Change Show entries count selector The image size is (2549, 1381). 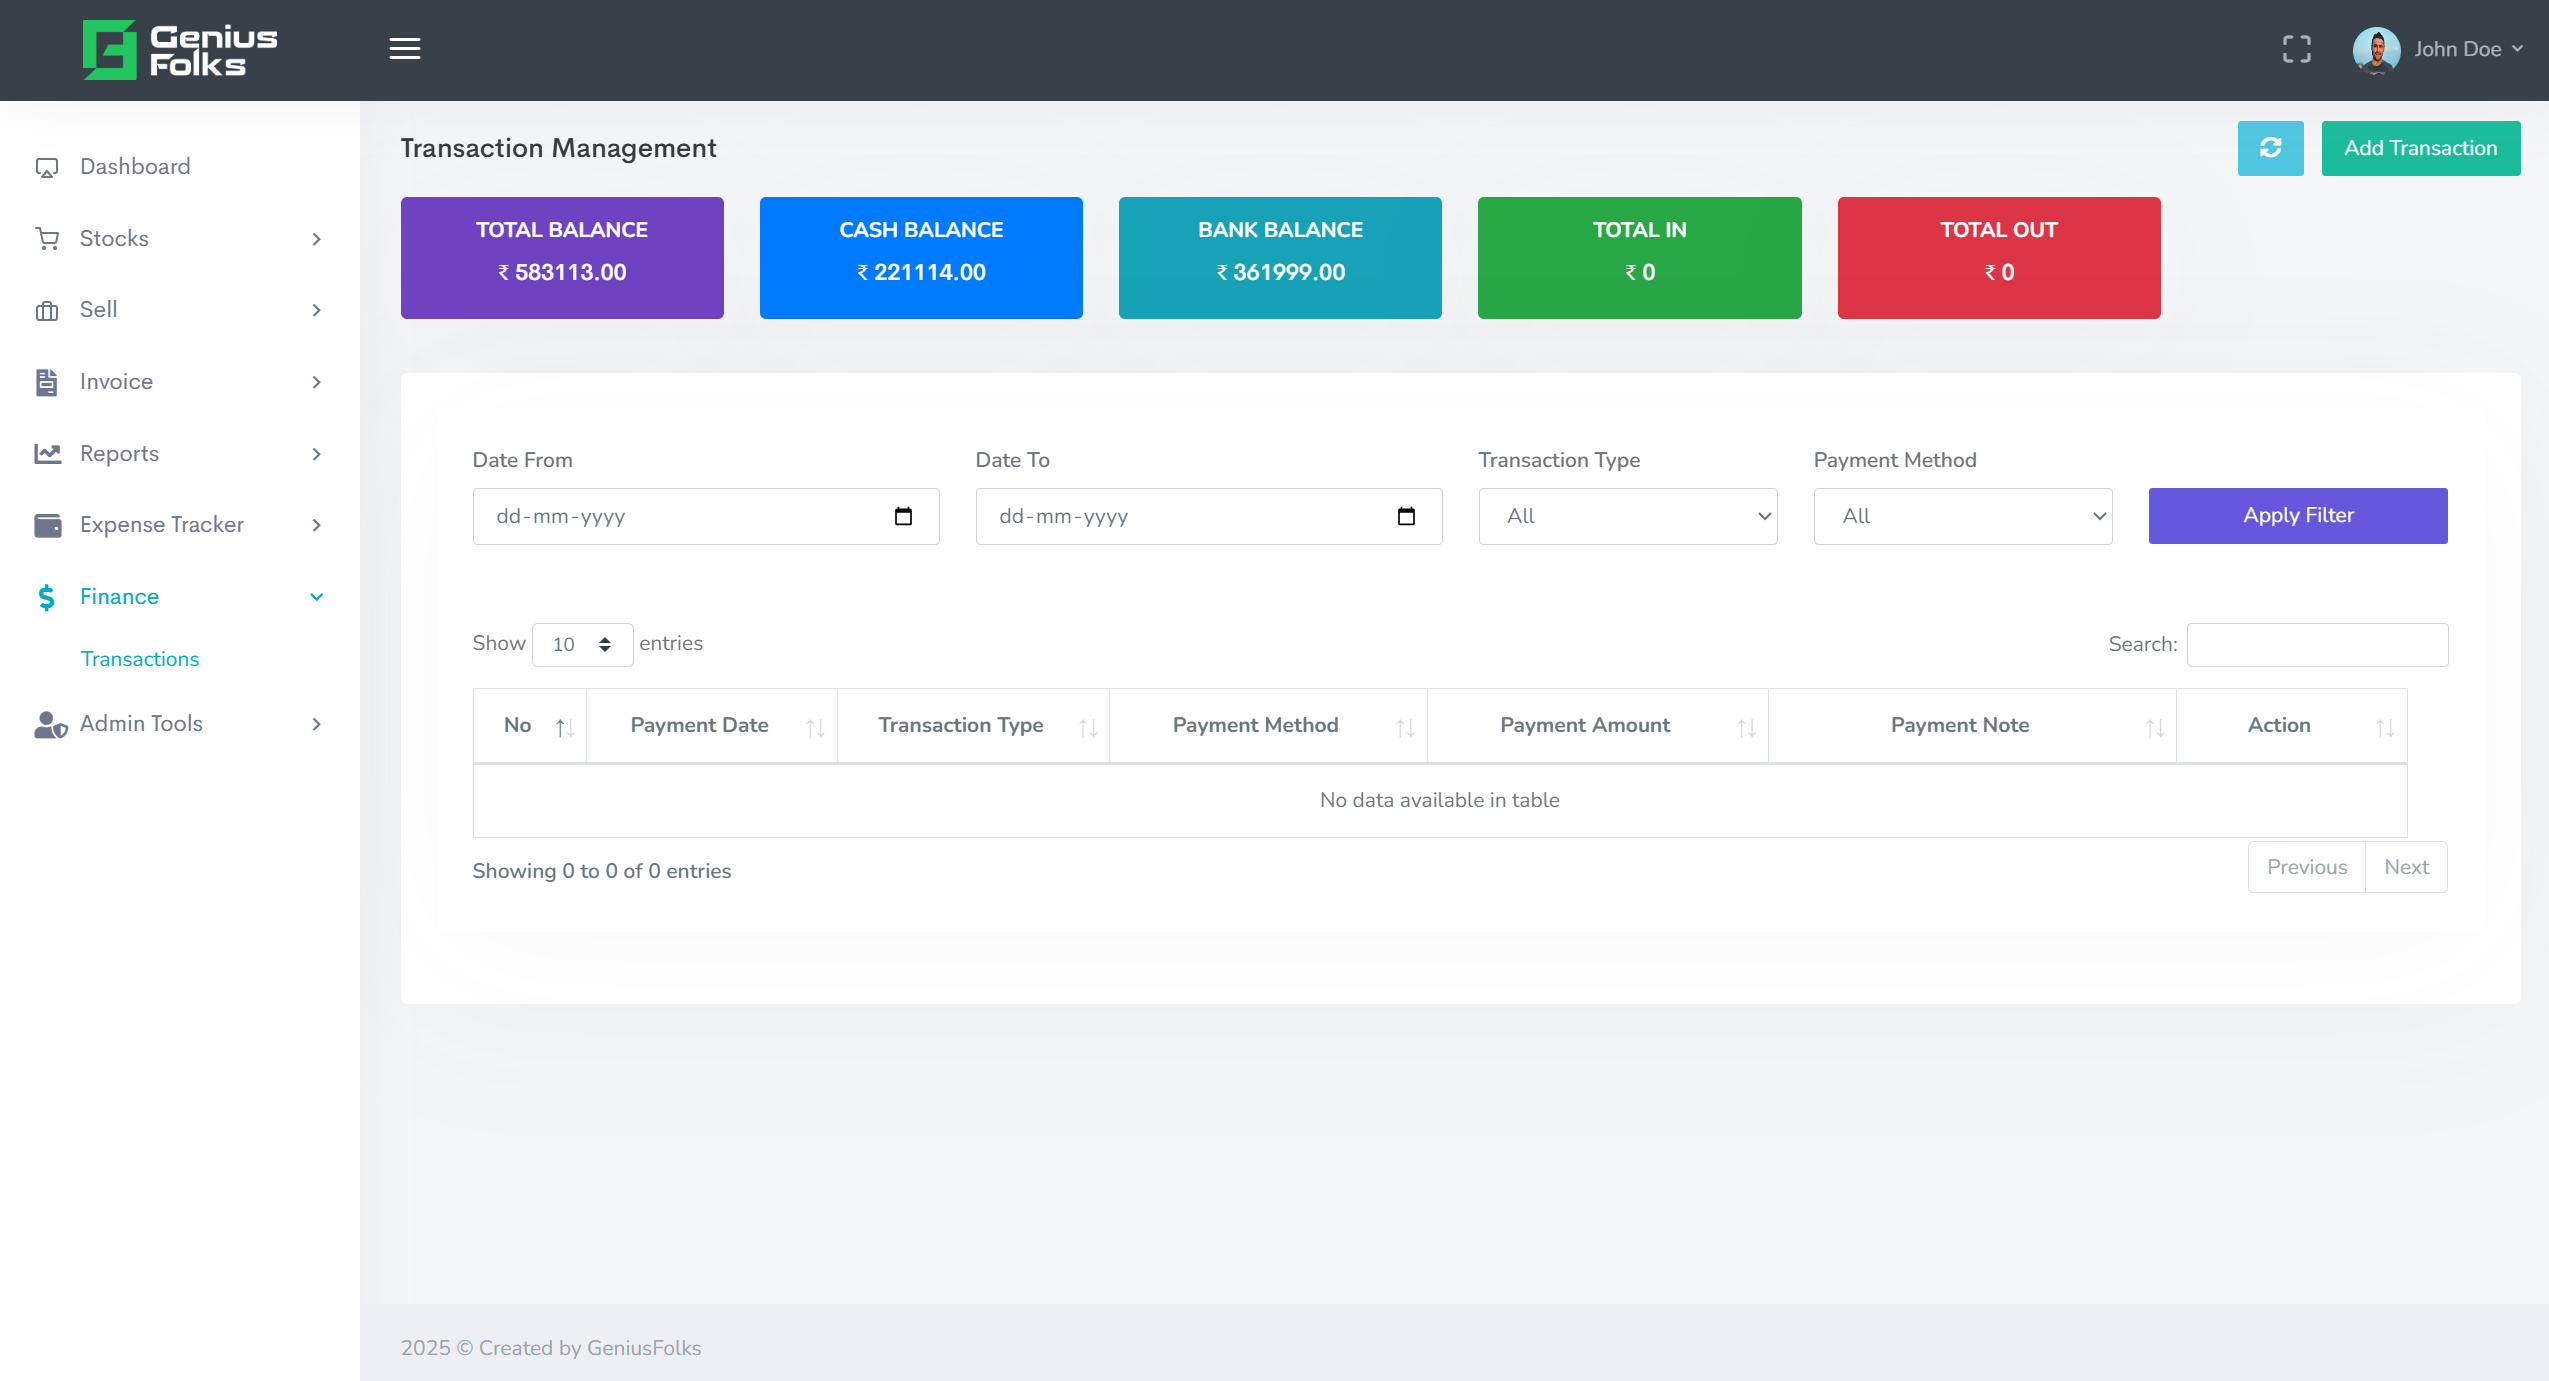tap(582, 644)
